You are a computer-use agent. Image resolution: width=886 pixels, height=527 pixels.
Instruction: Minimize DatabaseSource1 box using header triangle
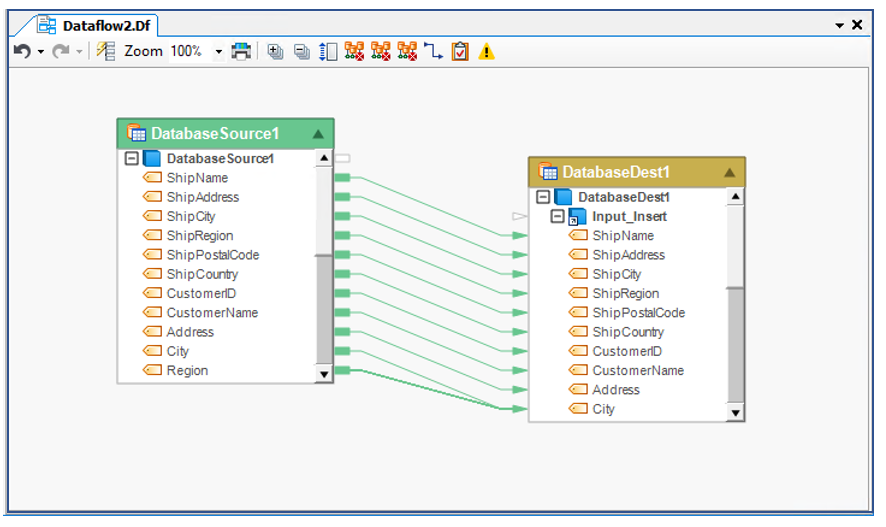318,133
